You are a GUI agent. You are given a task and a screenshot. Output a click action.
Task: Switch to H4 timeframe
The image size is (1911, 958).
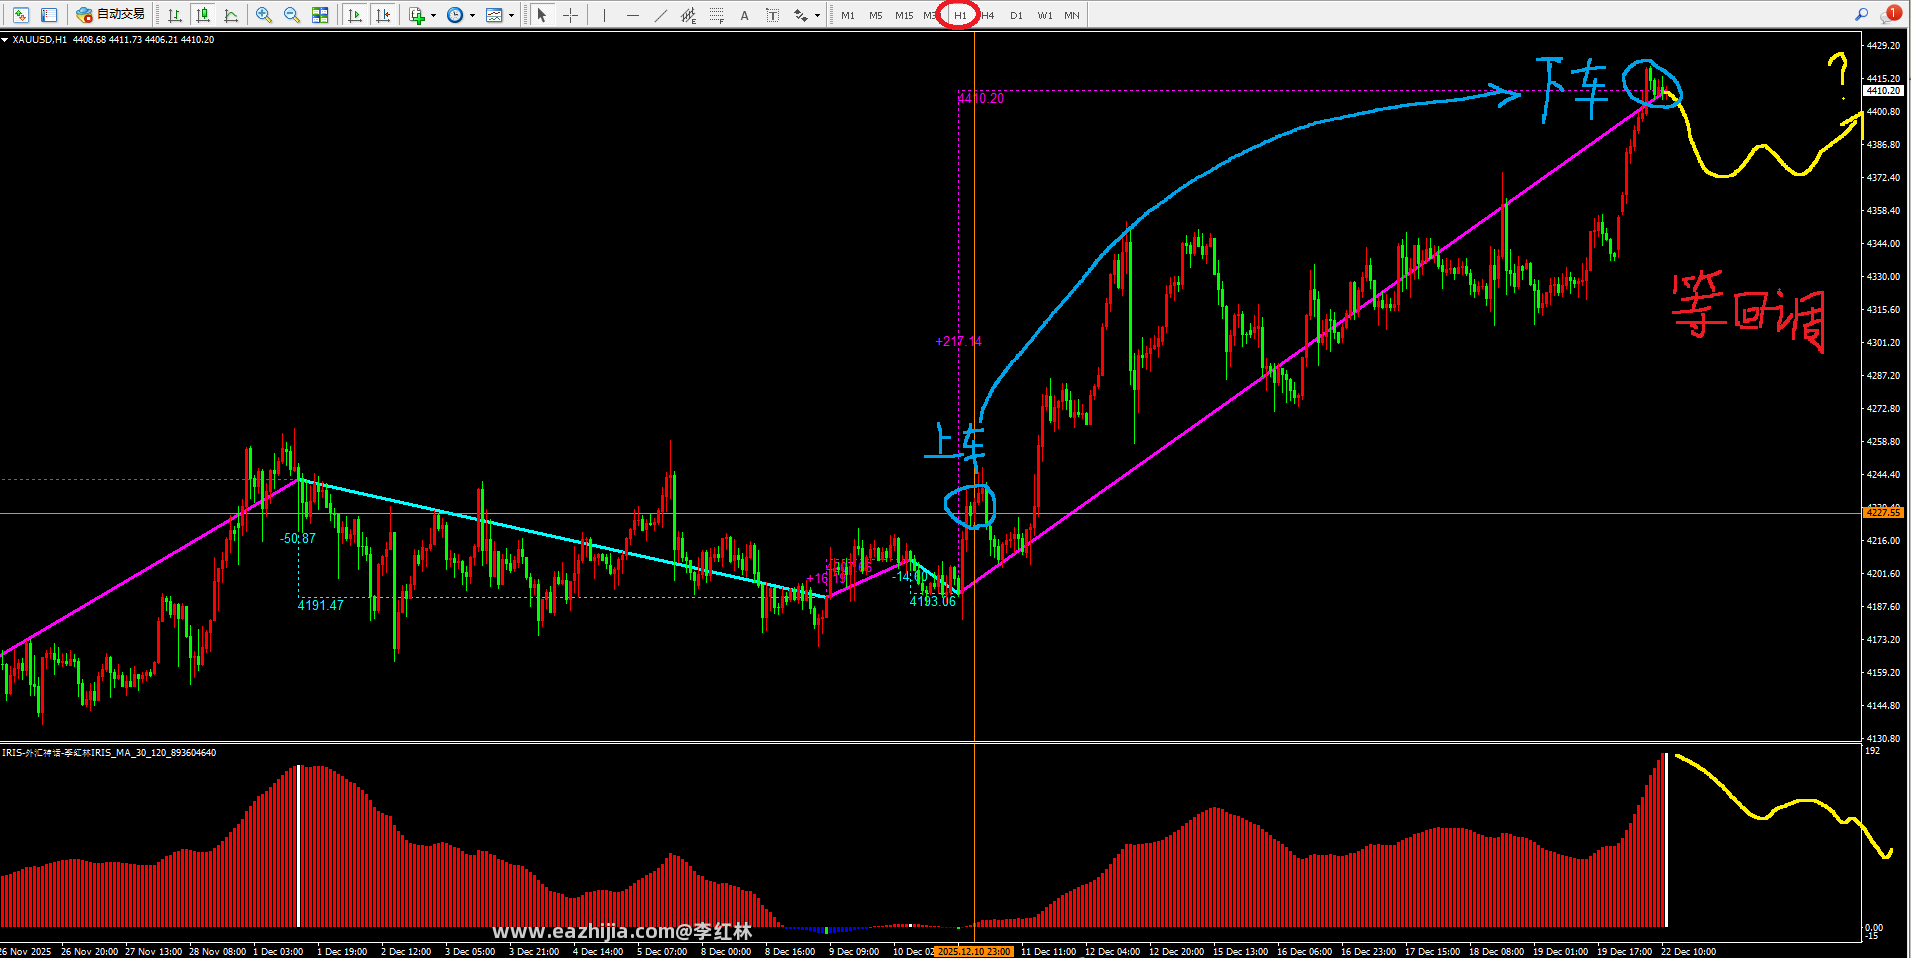click(x=988, y=15)
